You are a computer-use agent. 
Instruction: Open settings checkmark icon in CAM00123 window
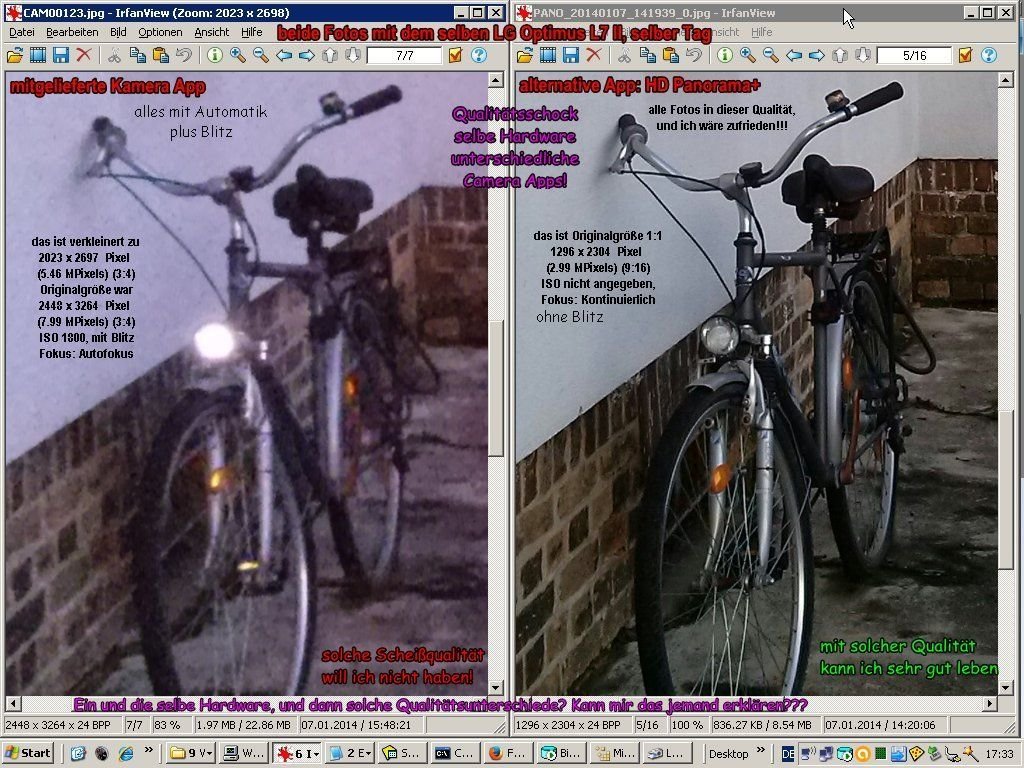(455, 56)
